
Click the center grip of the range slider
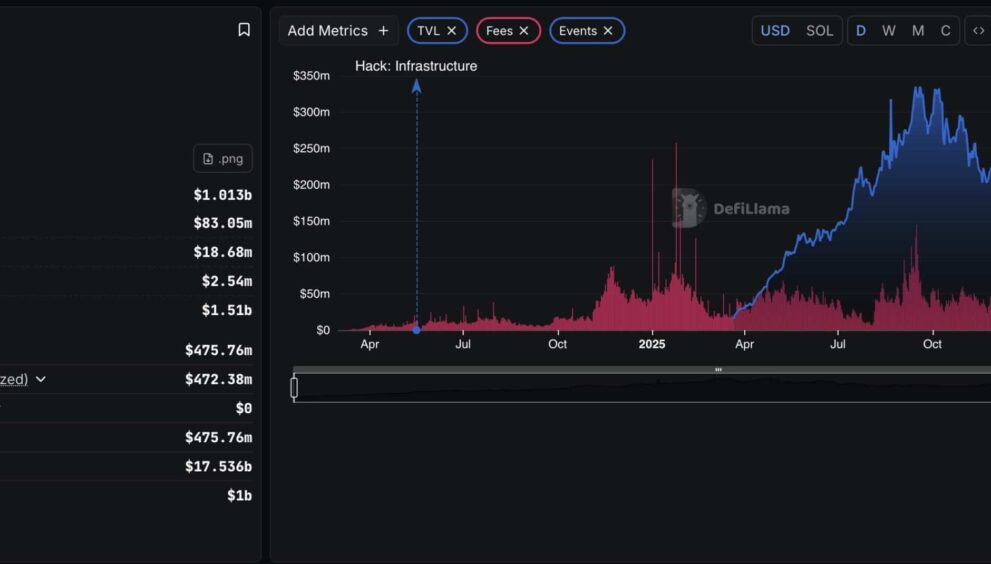coord(718,370)
